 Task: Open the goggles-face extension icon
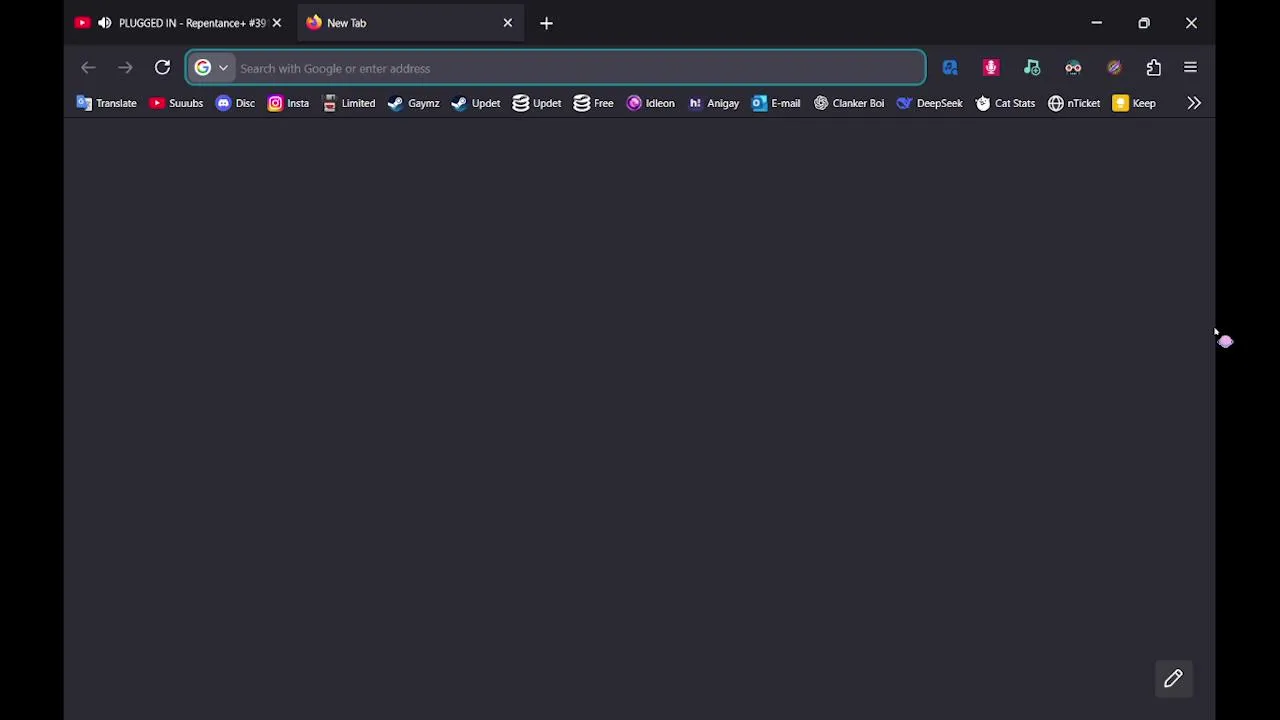(1073, 68)
